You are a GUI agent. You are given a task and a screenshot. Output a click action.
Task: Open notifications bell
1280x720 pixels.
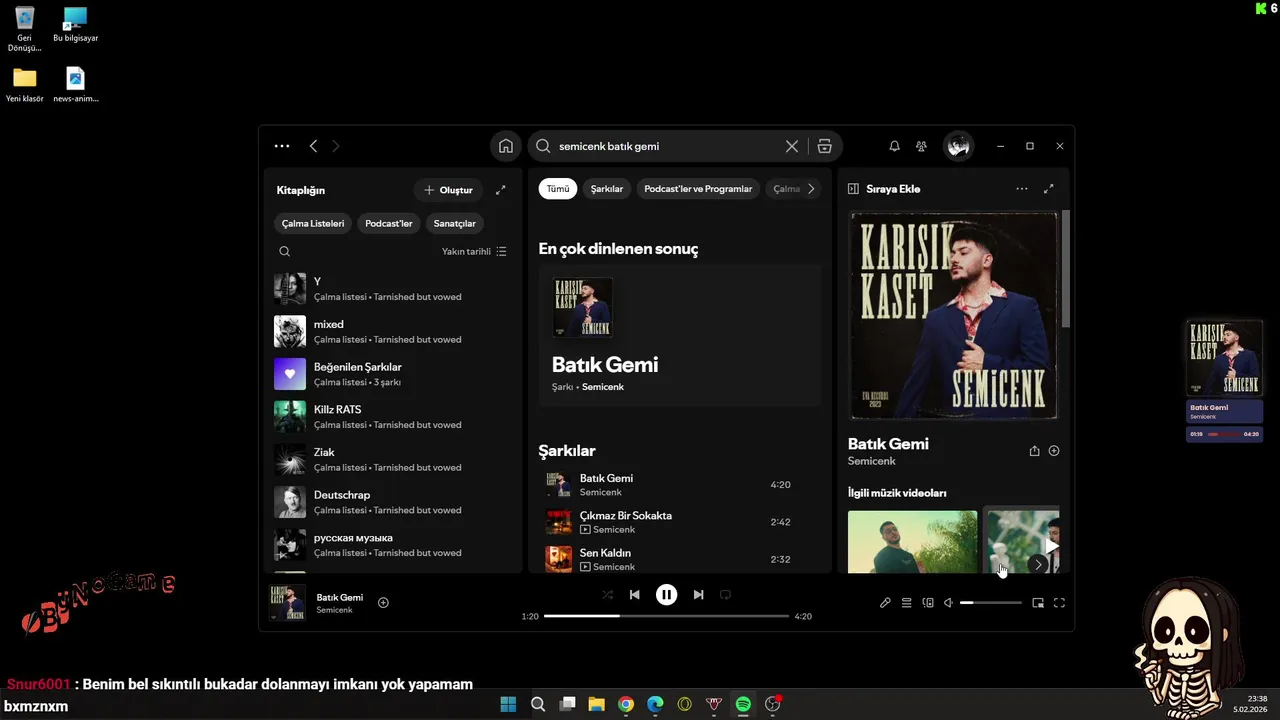894,146
